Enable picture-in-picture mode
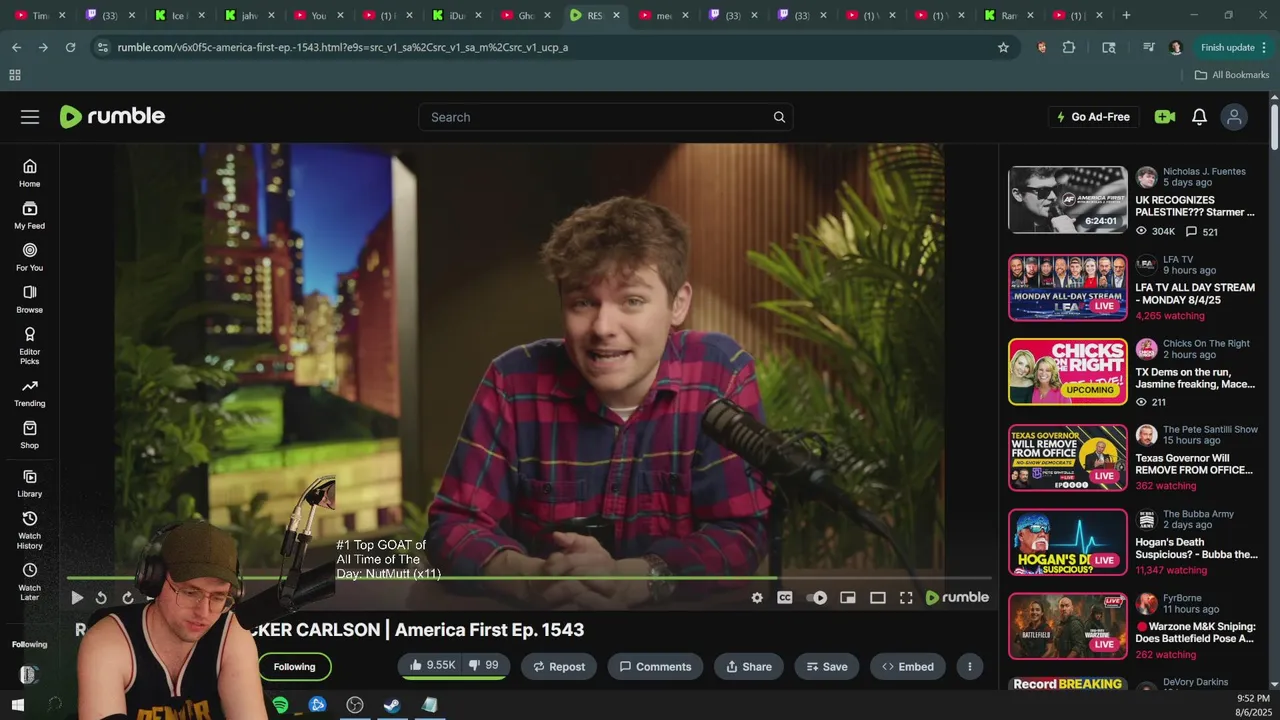This screenshot has height=720, width=1280. (848, 598)
